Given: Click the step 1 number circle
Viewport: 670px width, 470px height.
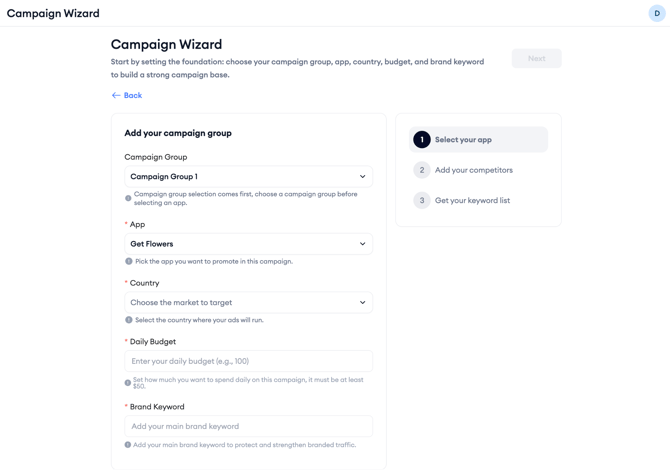Looking at the screenshot, I should 422,140.
